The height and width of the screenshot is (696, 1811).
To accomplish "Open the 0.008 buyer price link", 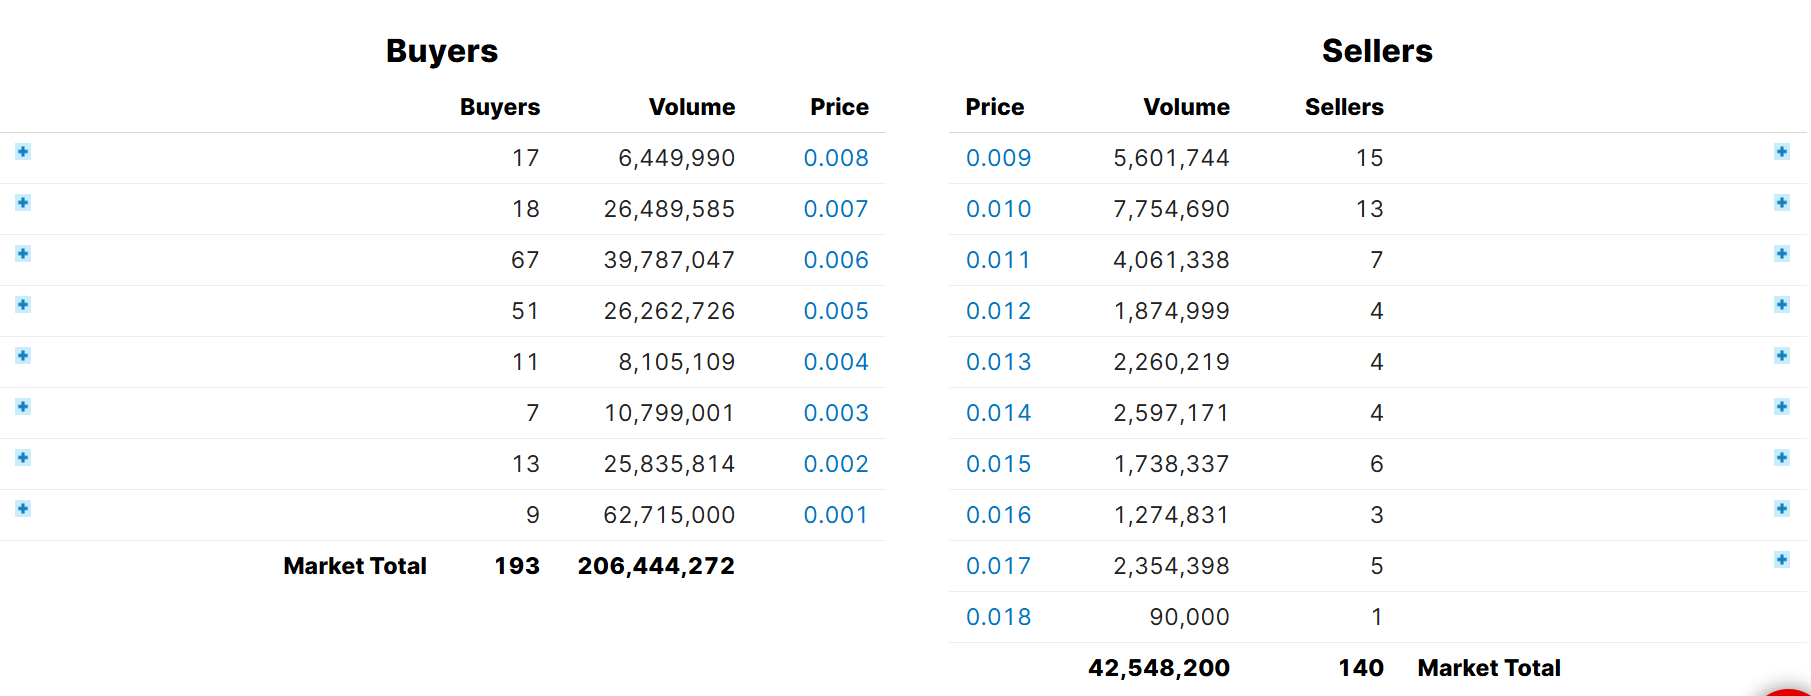I will 836,158.
